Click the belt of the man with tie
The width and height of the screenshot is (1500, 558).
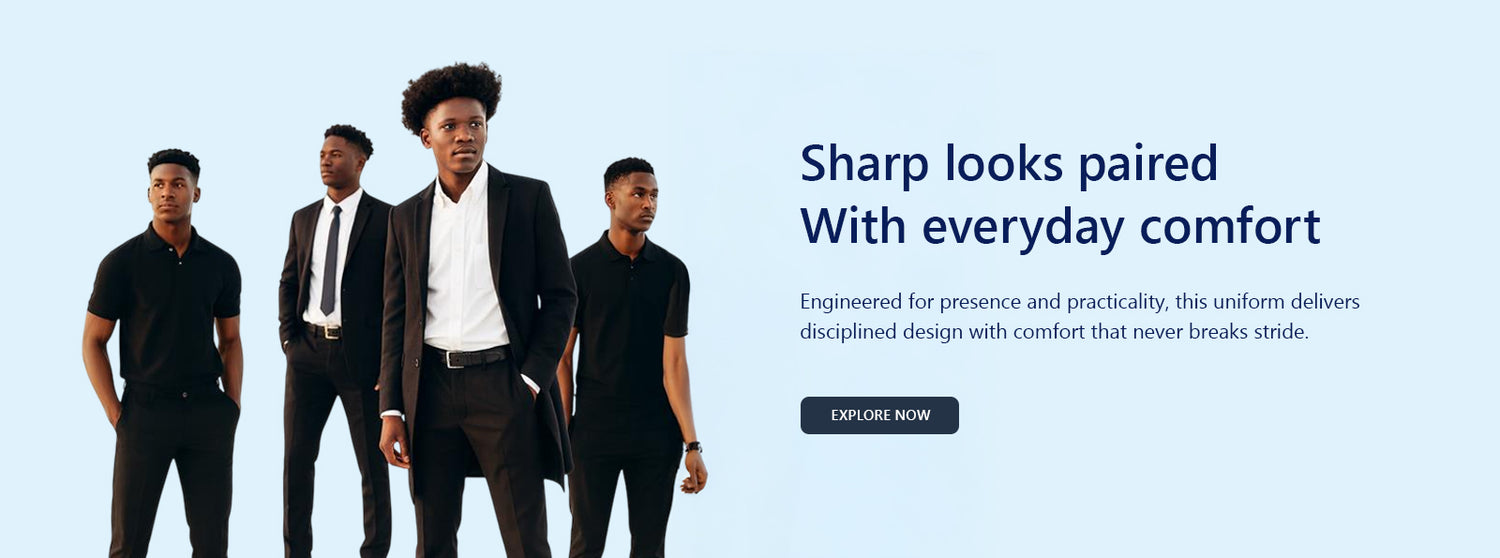[323, 330]
